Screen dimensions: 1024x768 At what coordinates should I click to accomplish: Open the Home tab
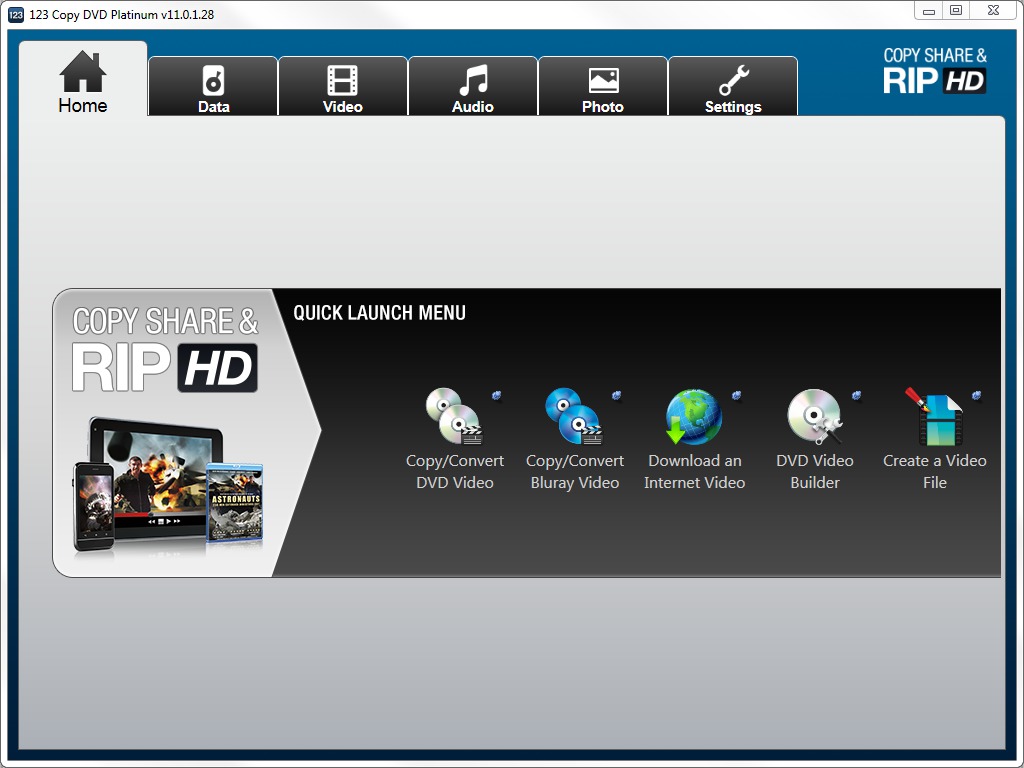83,79
